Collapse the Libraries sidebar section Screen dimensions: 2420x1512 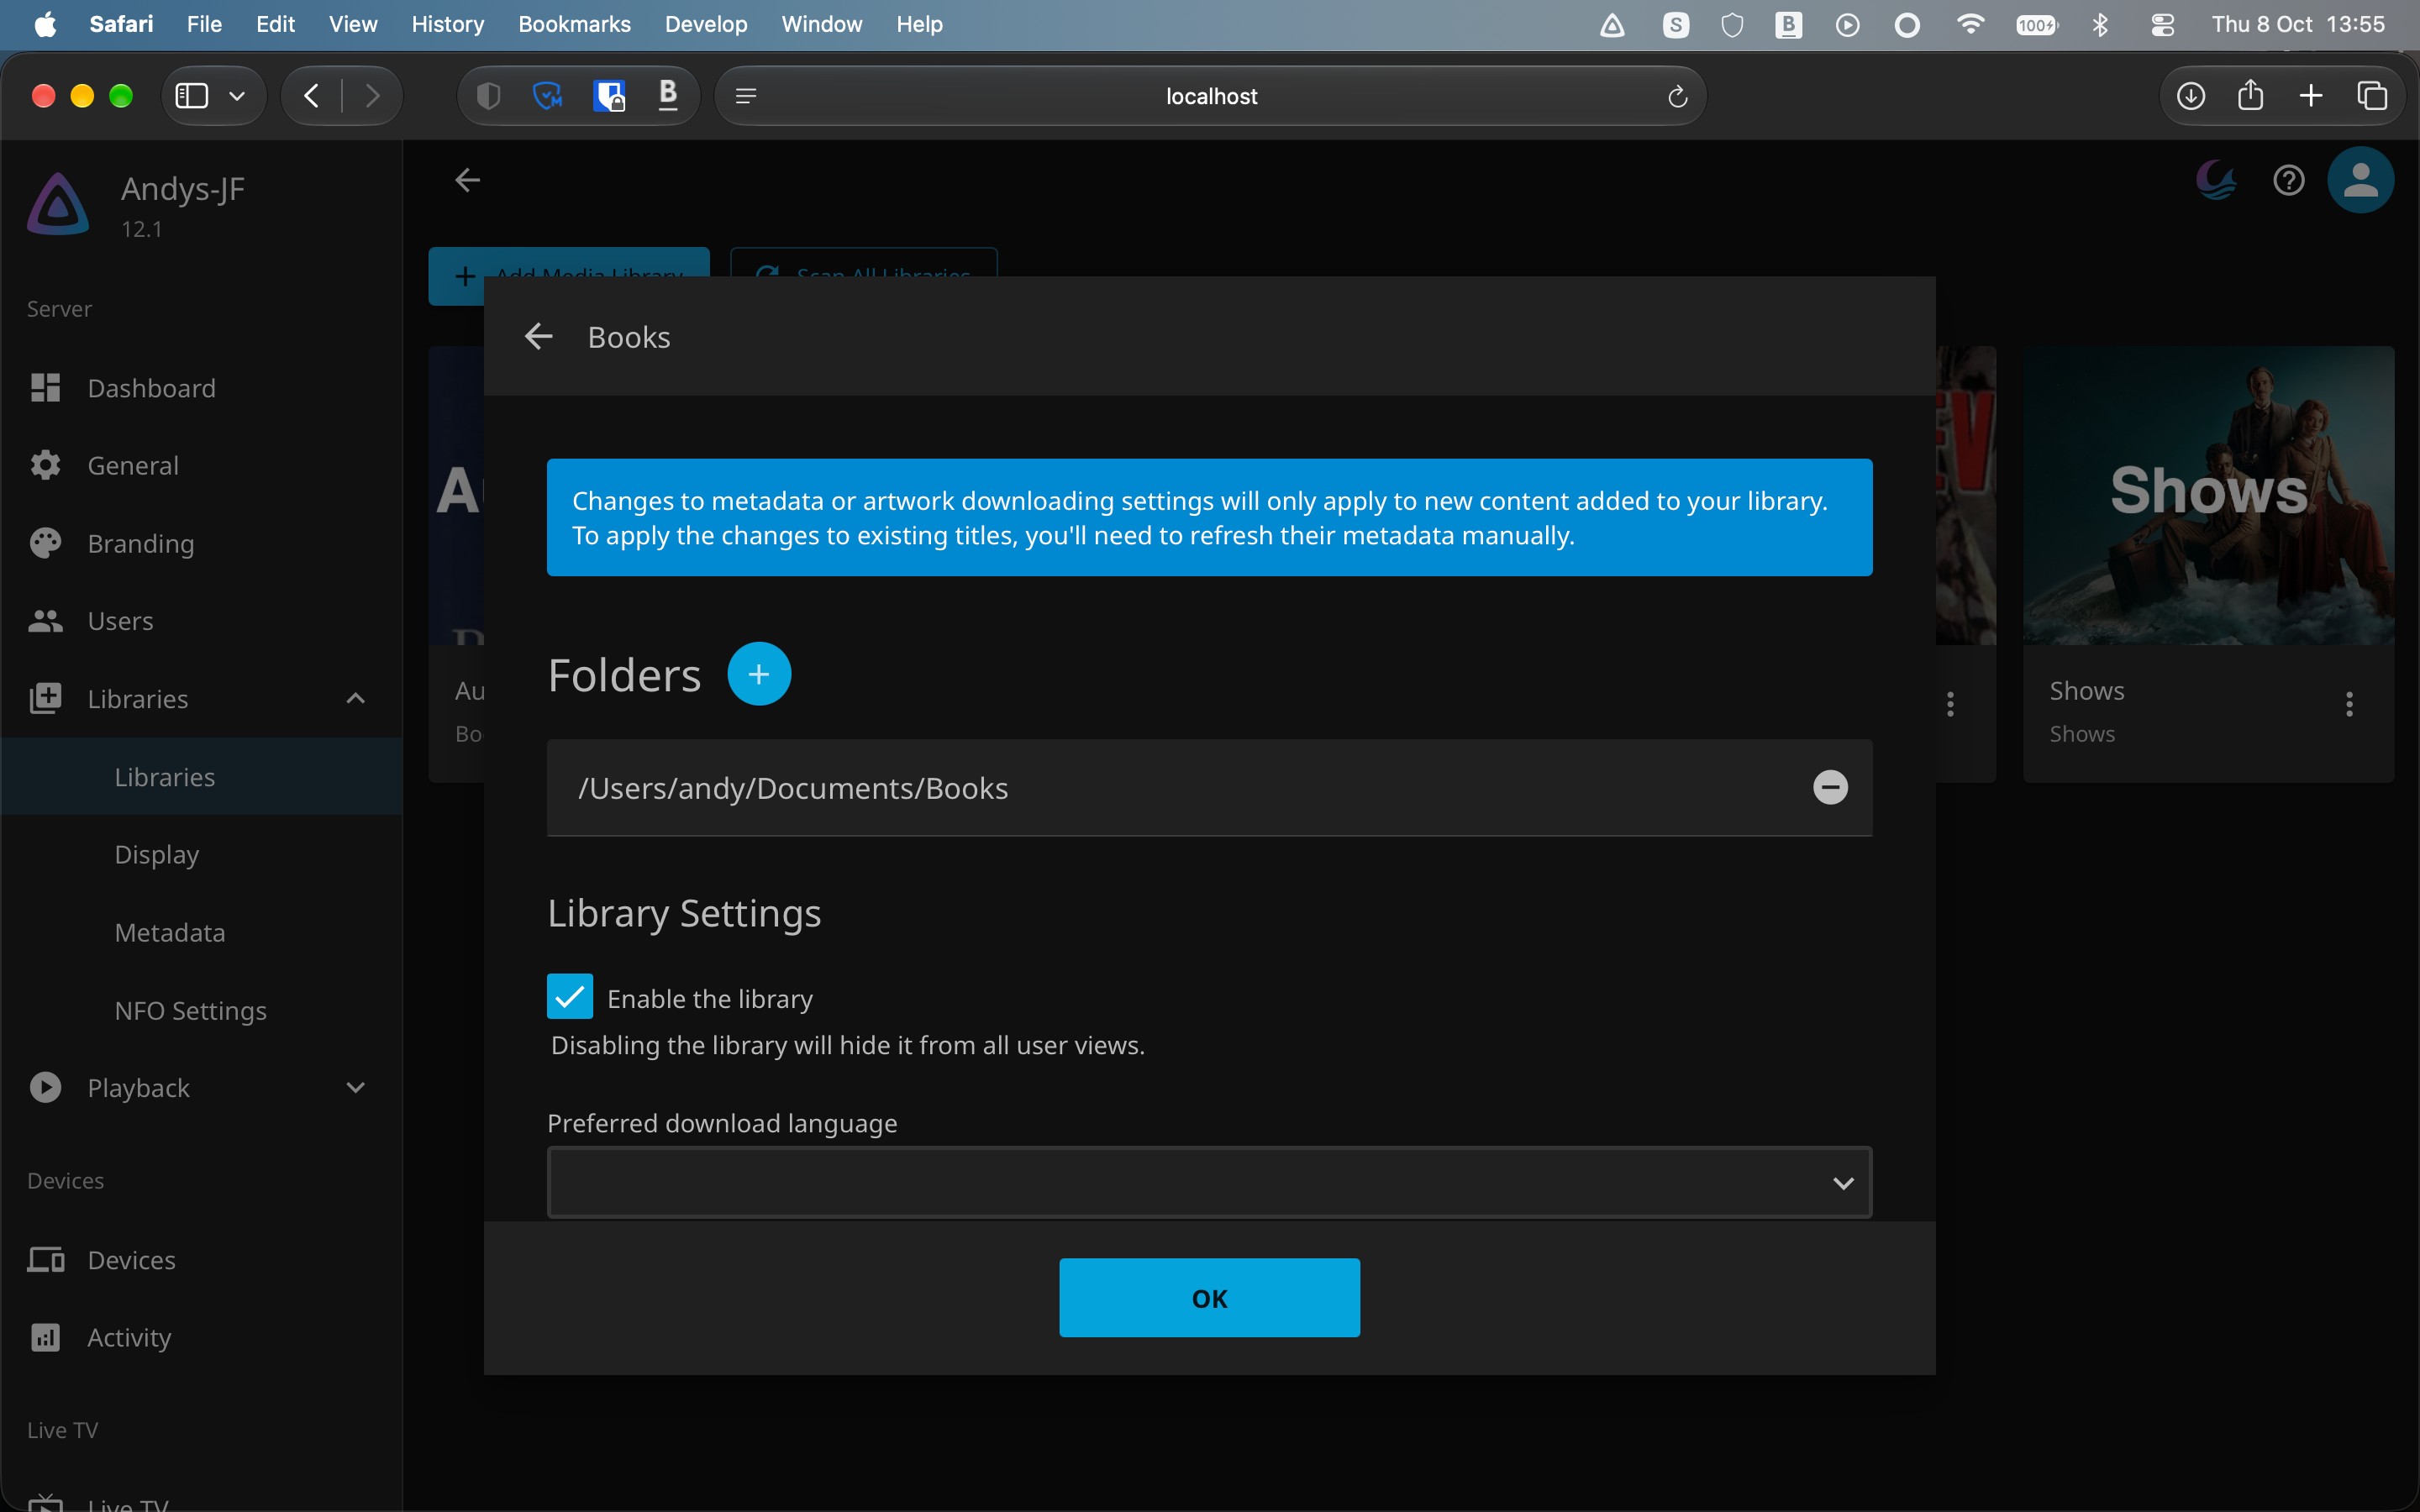[355, 699]
